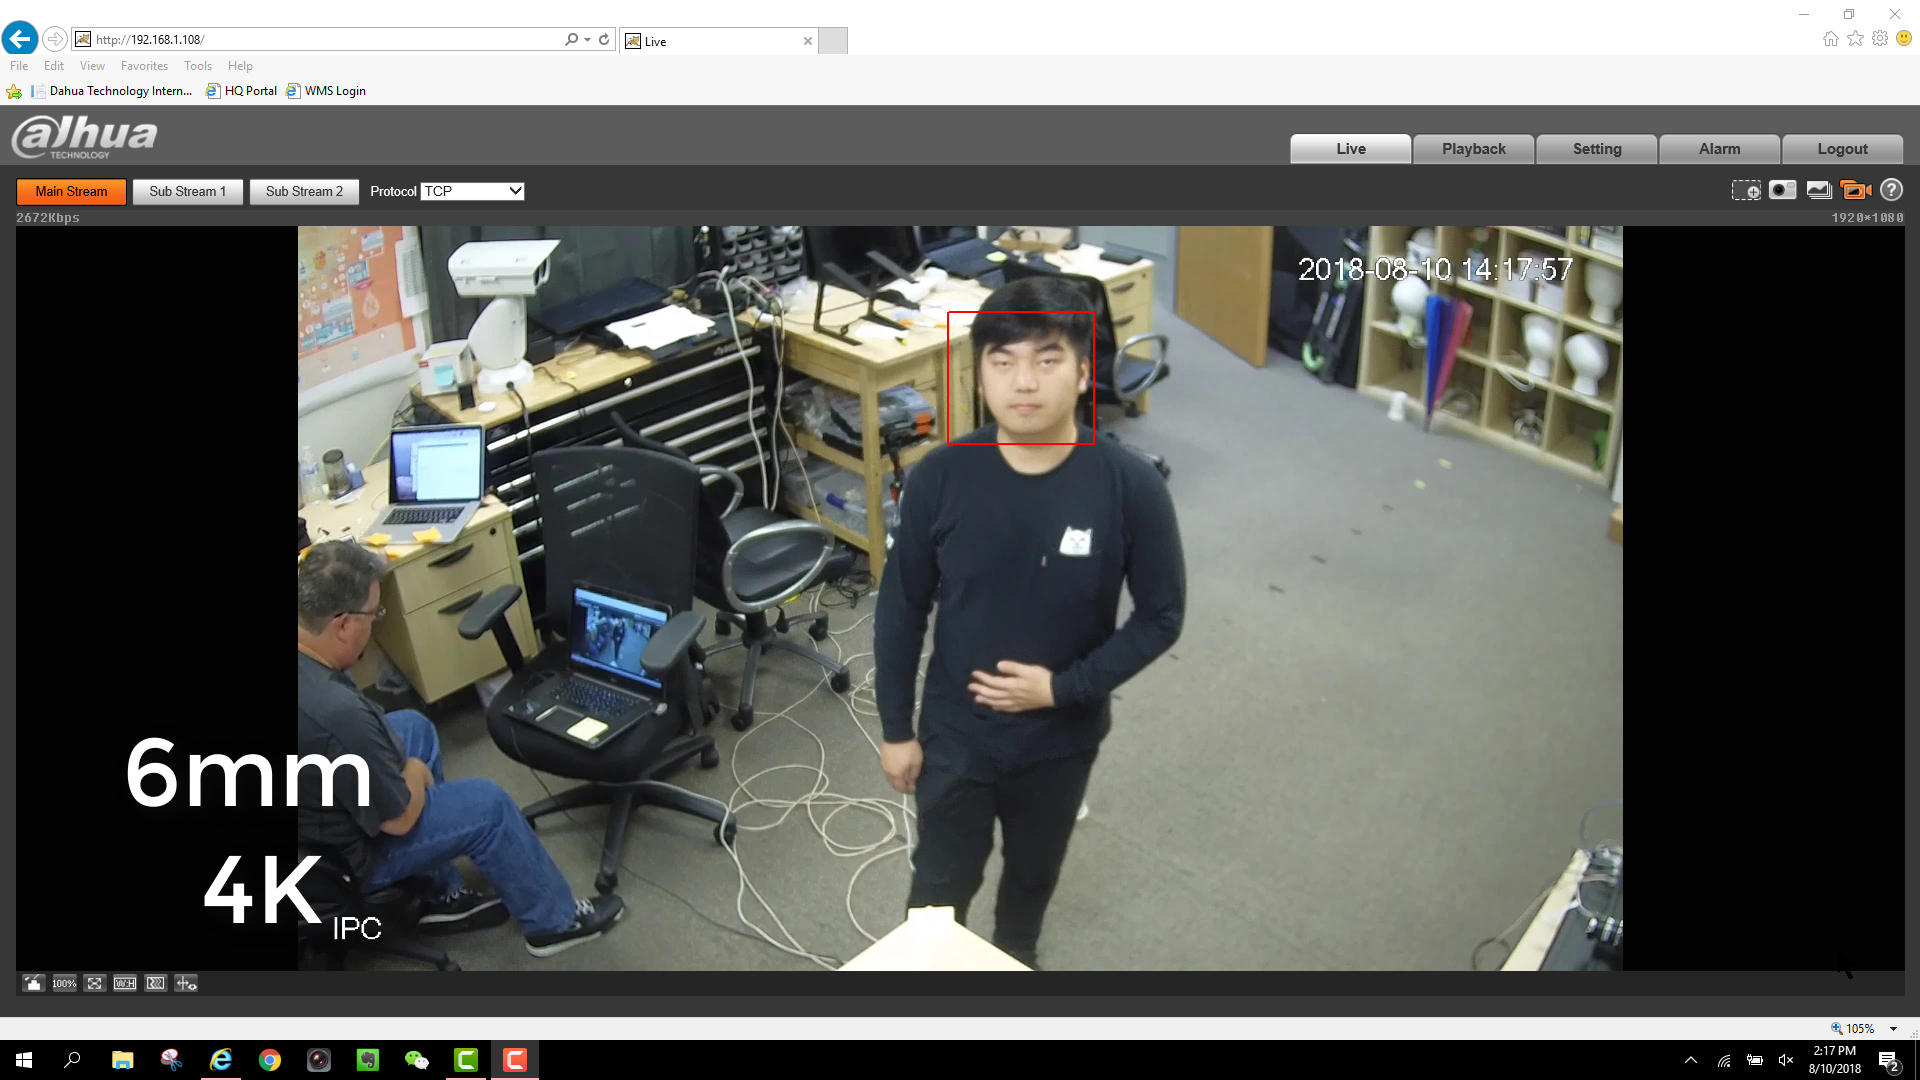Expand the browser zoom level 105% arrow
Viewport: 1920px width, 1080px height.
(1893, 1028)
